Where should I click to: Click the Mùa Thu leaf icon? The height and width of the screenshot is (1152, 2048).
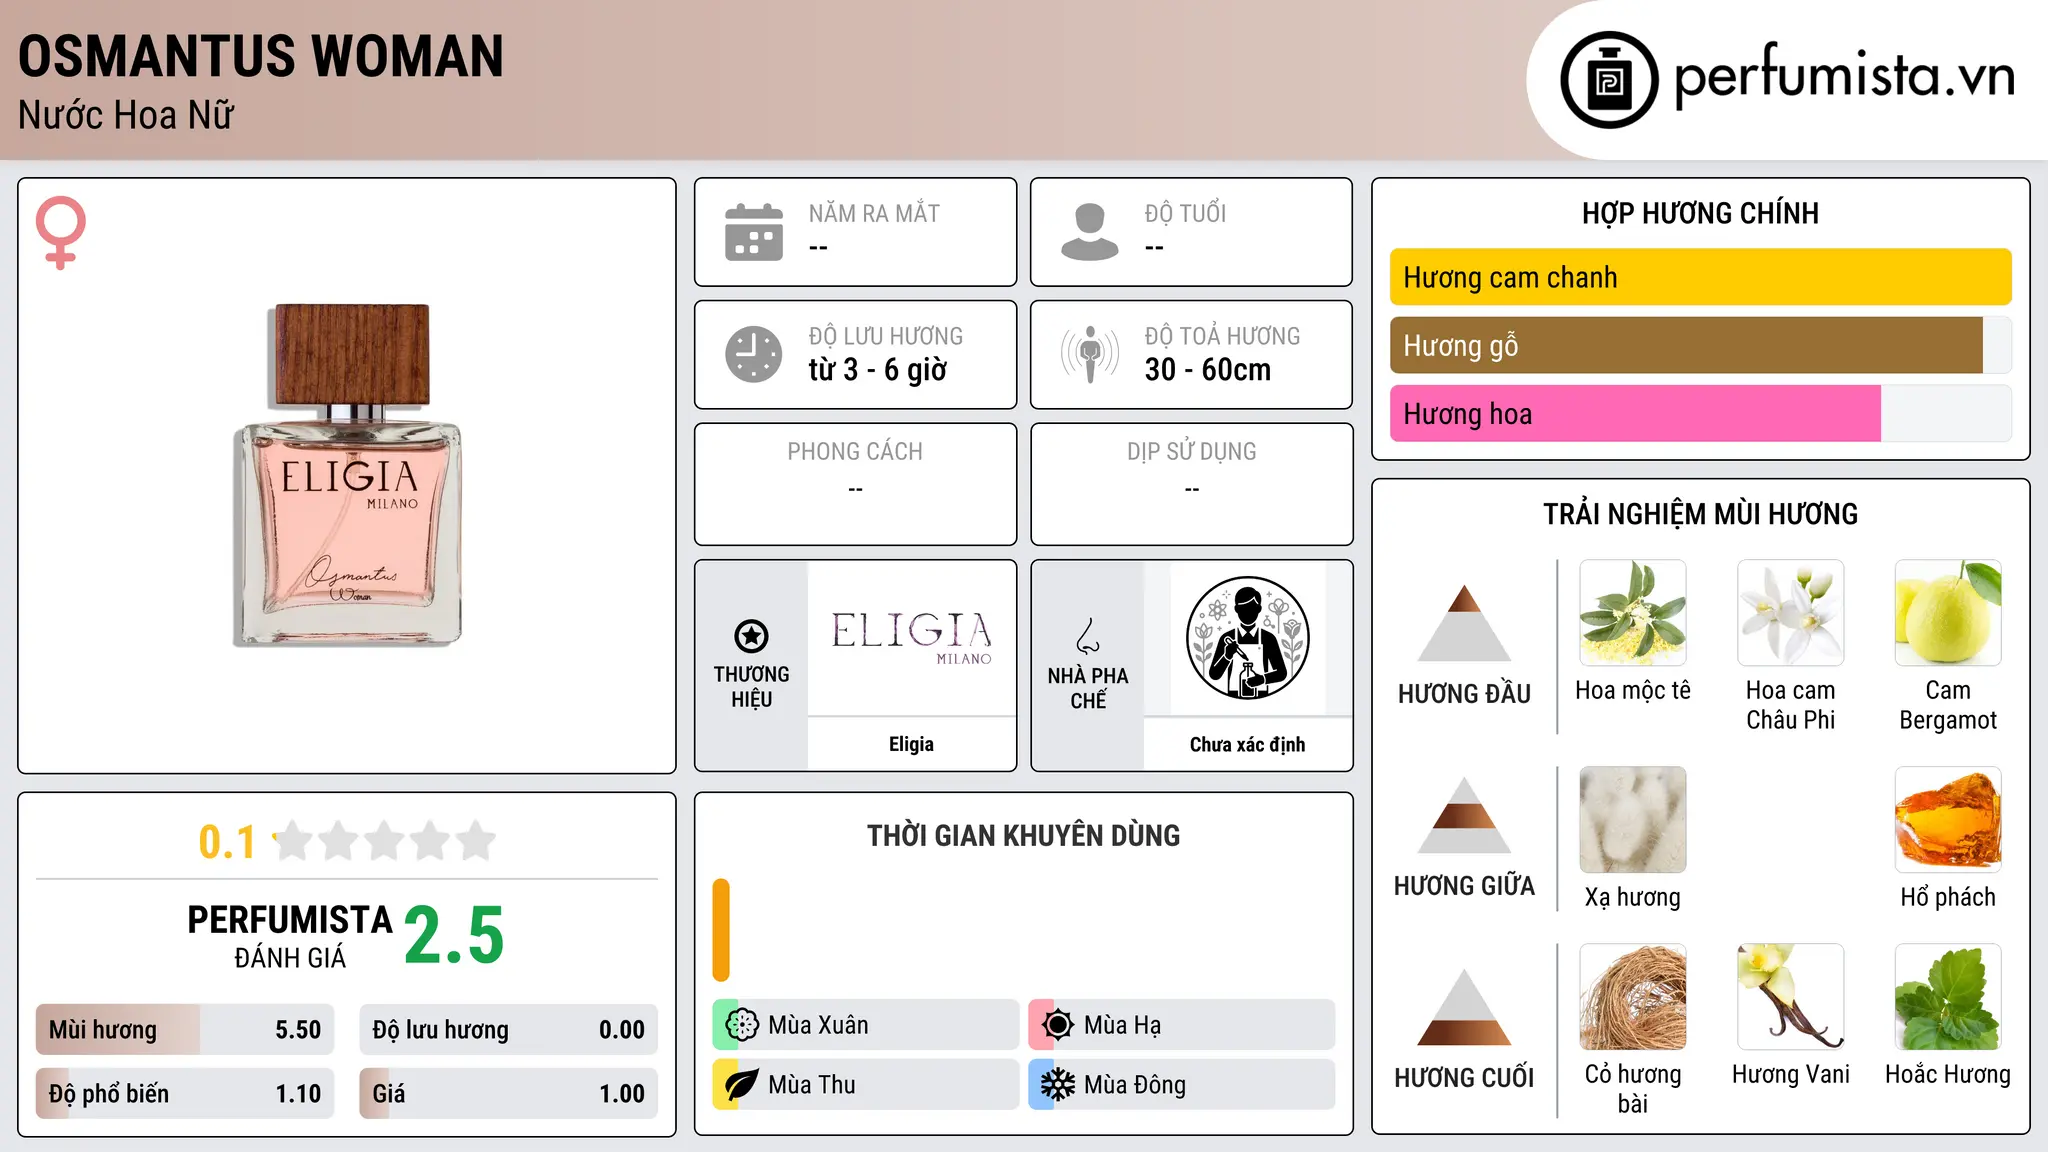point(742,1085)
